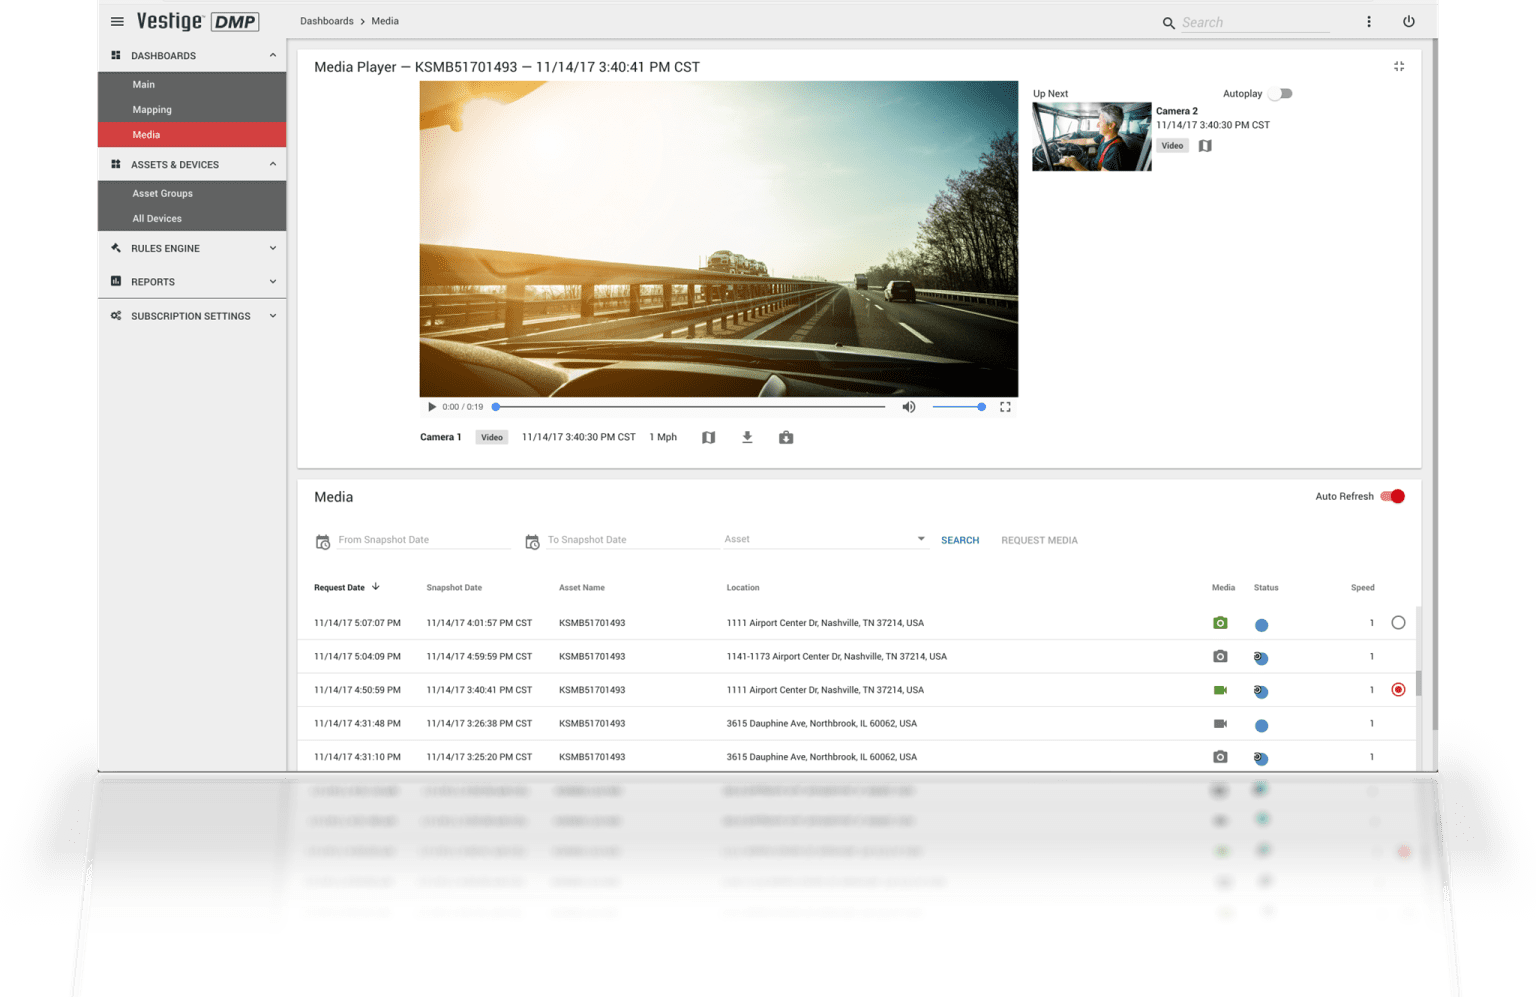Click status icon for 5:04:09 PM row
The image size is (1536, 997).
tap(1261, 658)
